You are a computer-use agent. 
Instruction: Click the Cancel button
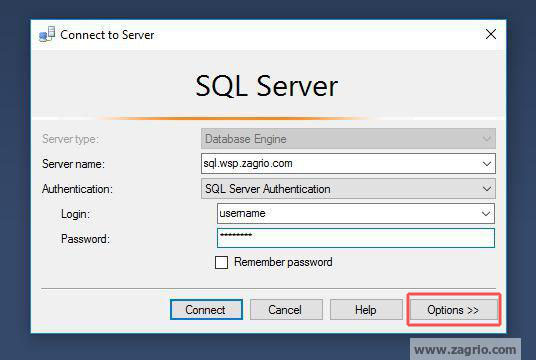tap(286, 310)
